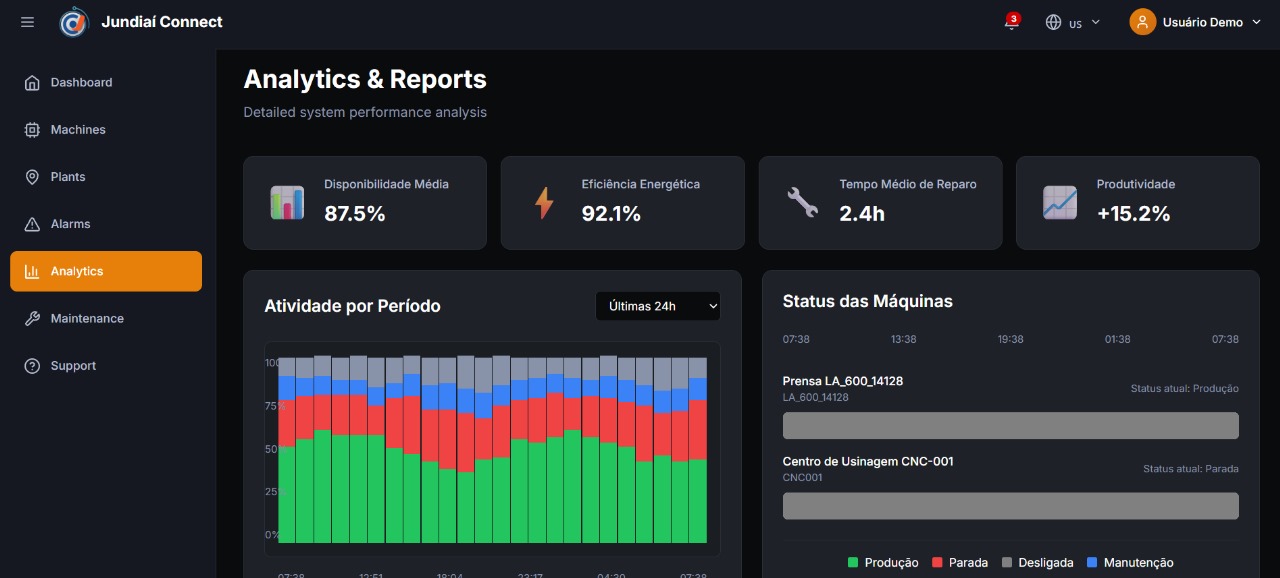Click the Produtividade trend chart icon
The image size is (1280, 578).
click(1059, 203)
